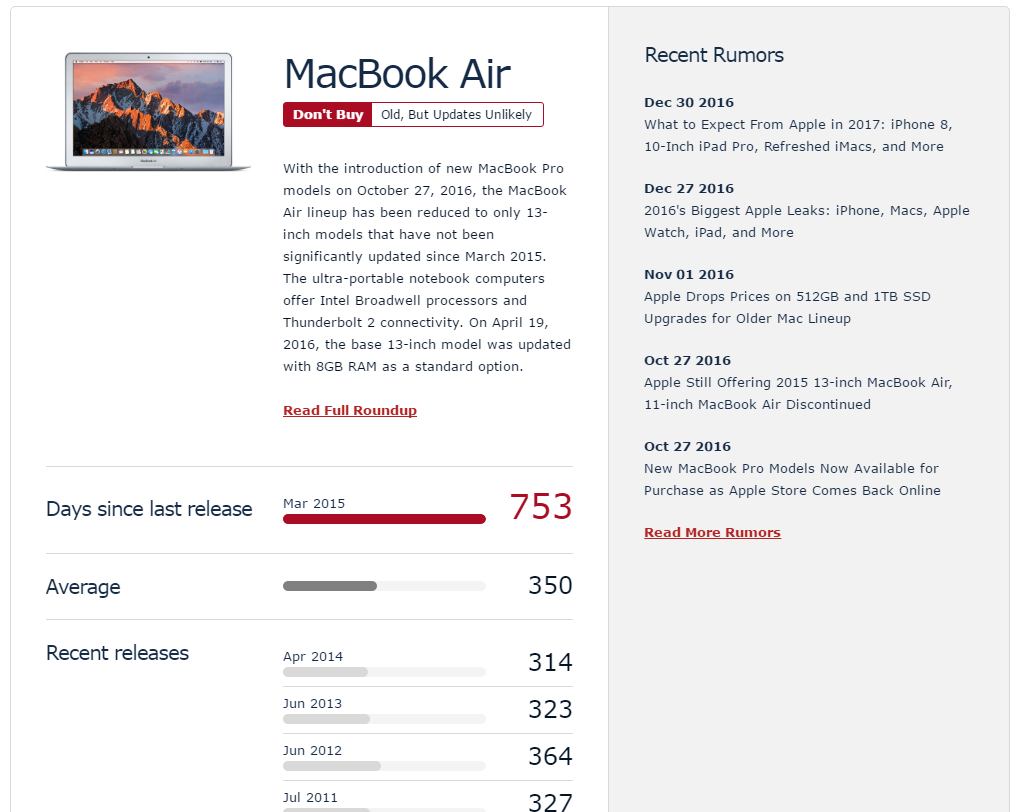Click the 314 days value for Apr 2014
This screenshot has height=812, width=1021.
click(x=550, y=662)
